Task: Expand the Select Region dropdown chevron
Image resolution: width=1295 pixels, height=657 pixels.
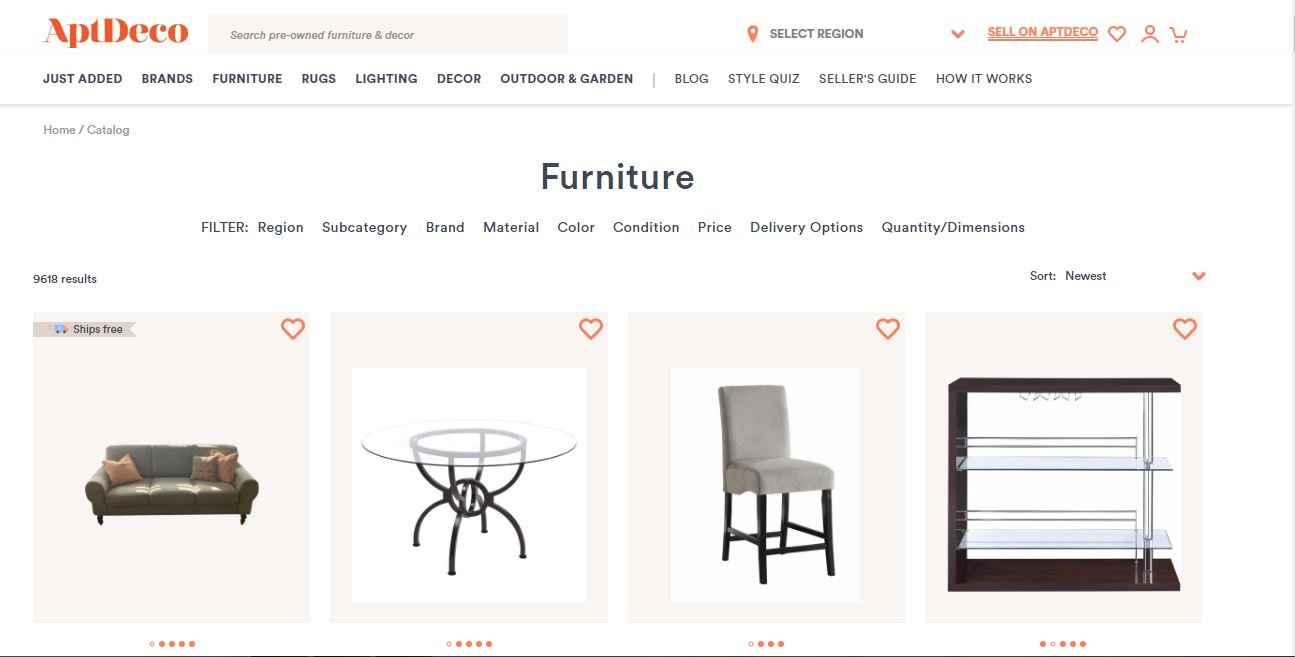Action: pos(958,34)
